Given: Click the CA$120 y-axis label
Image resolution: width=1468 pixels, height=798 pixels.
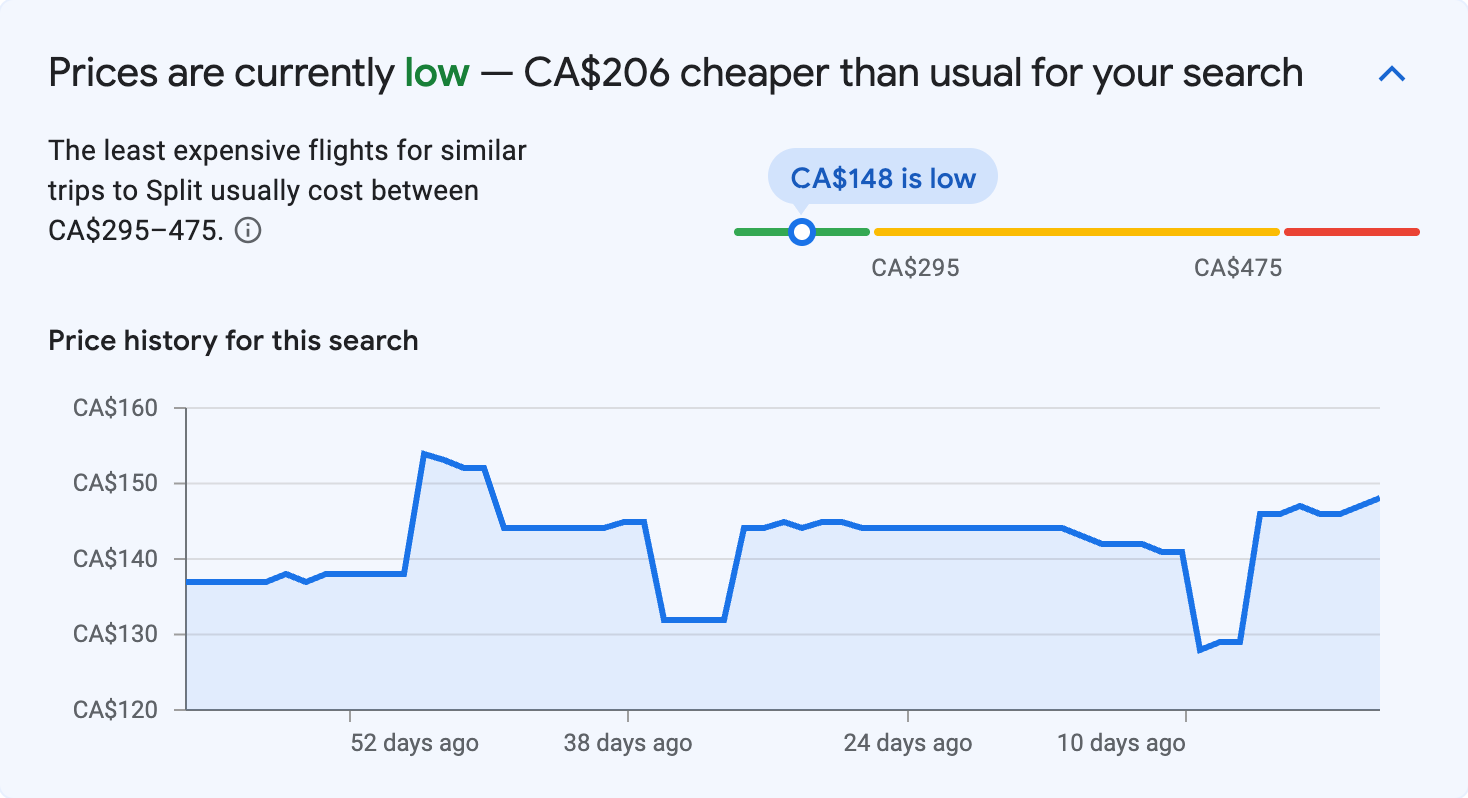Looking at the screenshot, I should pyautogui.click(x=116, y=710).
